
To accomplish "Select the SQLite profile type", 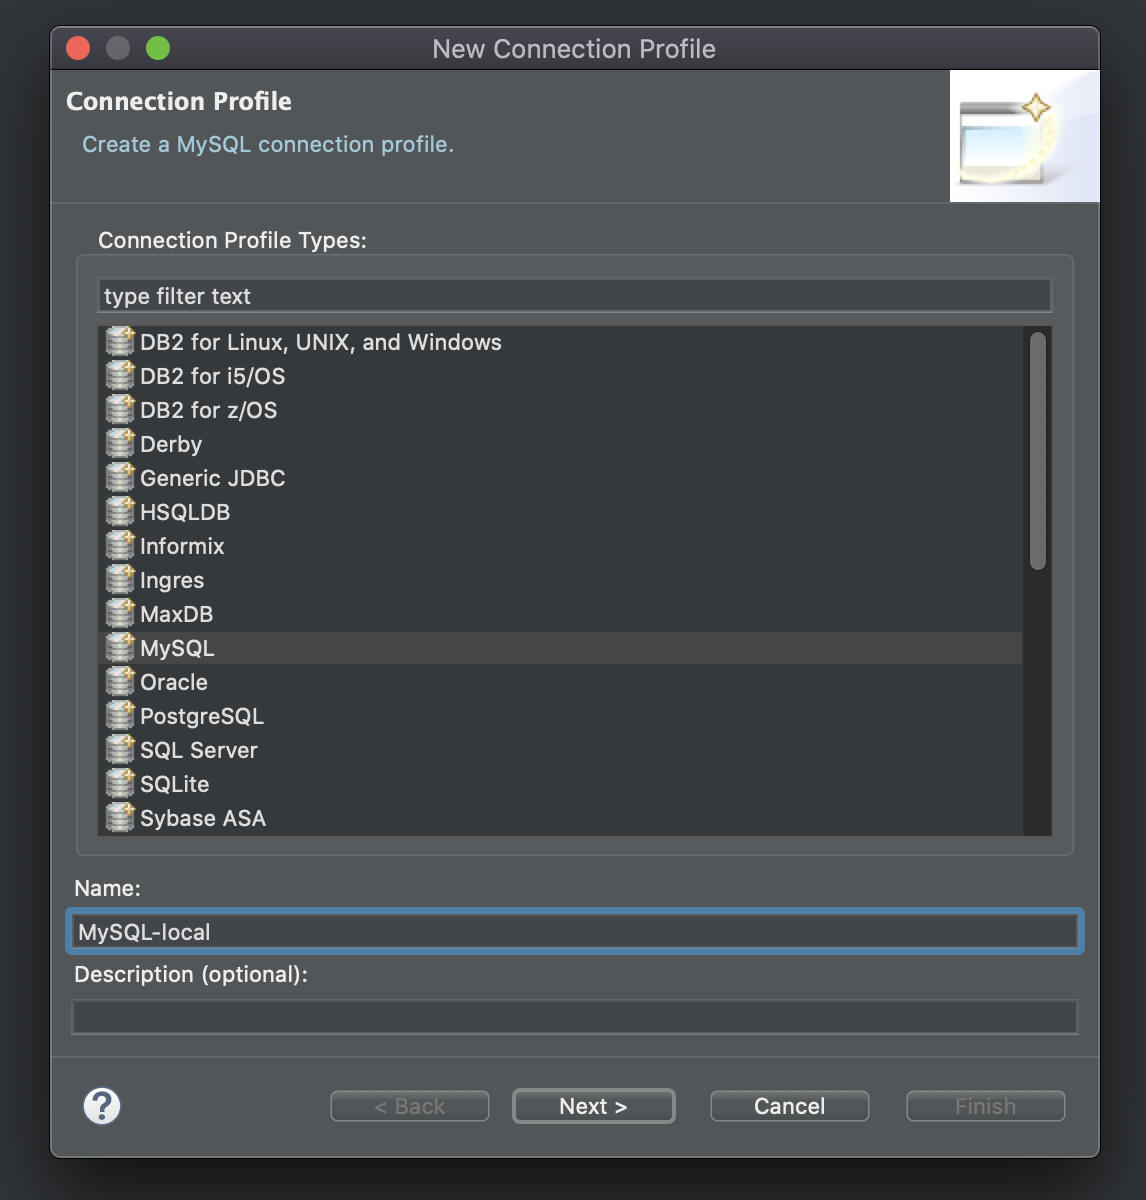I will 561,784.
